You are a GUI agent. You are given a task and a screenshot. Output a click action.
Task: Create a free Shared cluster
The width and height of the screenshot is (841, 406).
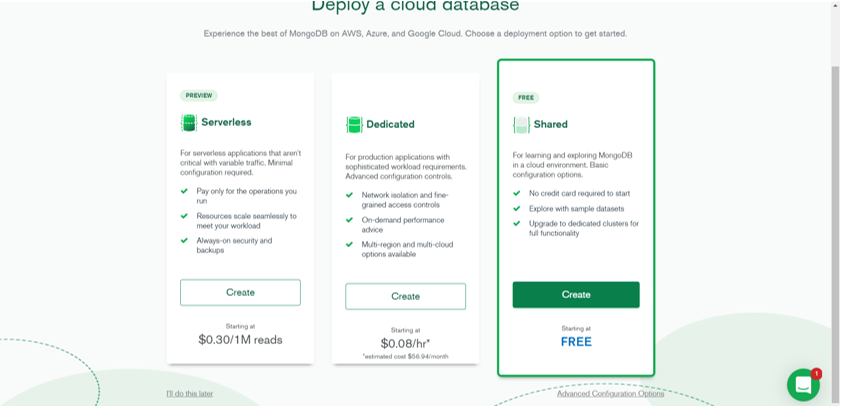coord(576,294)
